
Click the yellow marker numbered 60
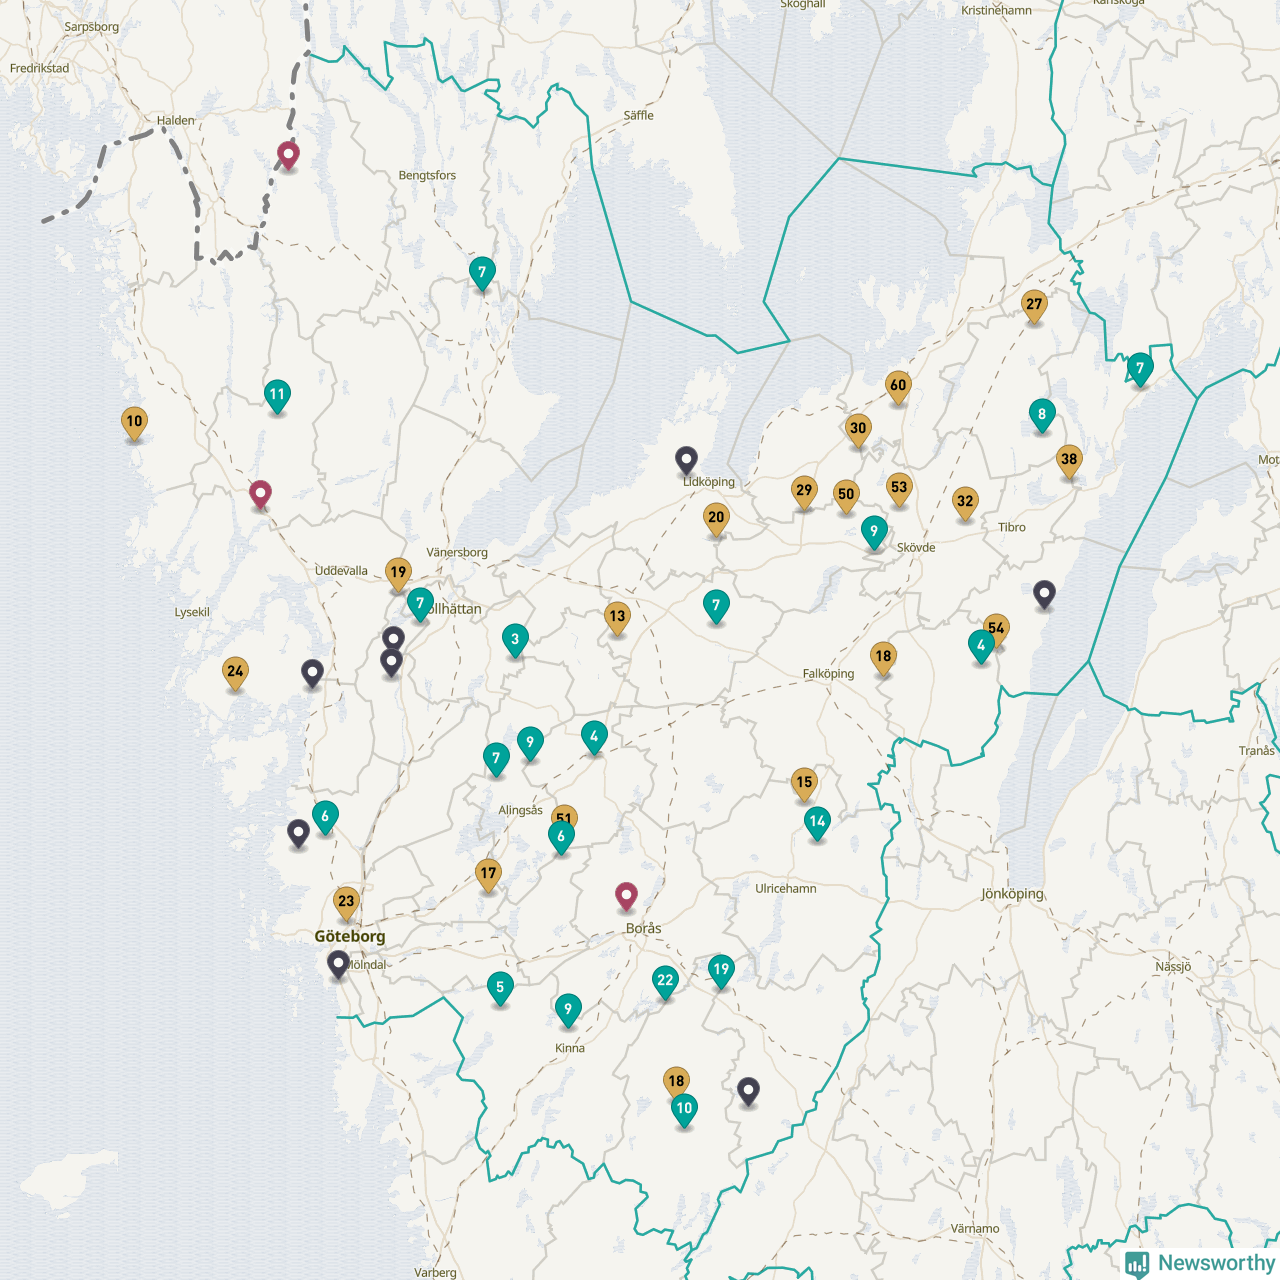tap(898, 386)
